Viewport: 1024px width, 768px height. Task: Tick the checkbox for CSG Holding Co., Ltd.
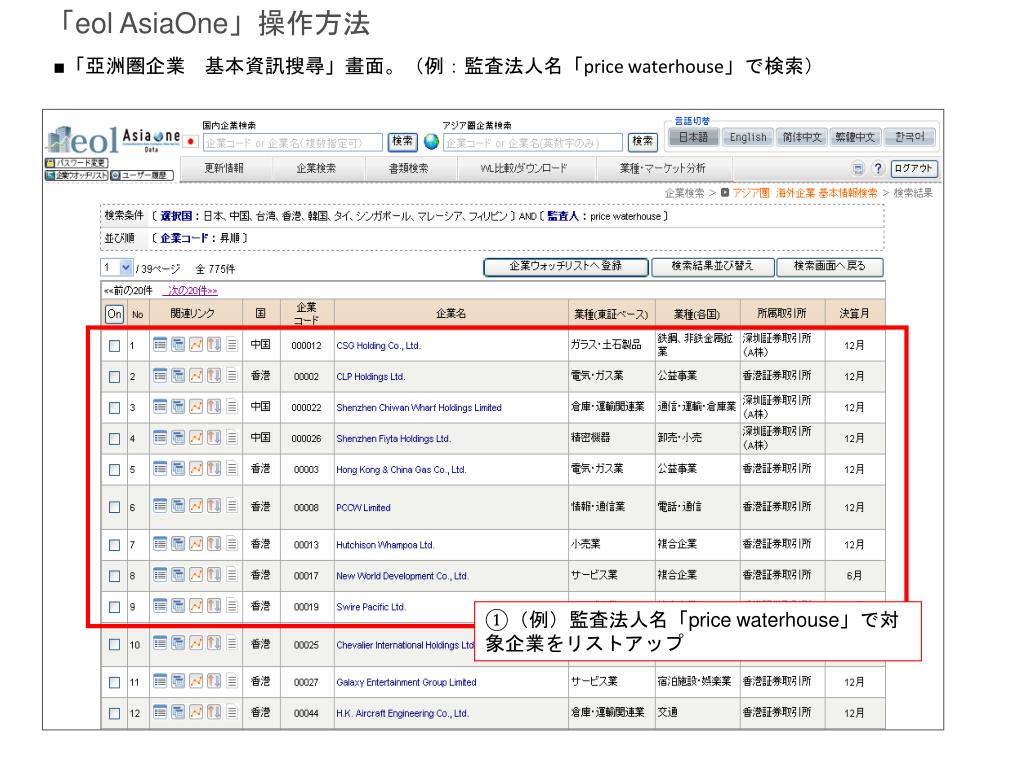click(115, 345)
